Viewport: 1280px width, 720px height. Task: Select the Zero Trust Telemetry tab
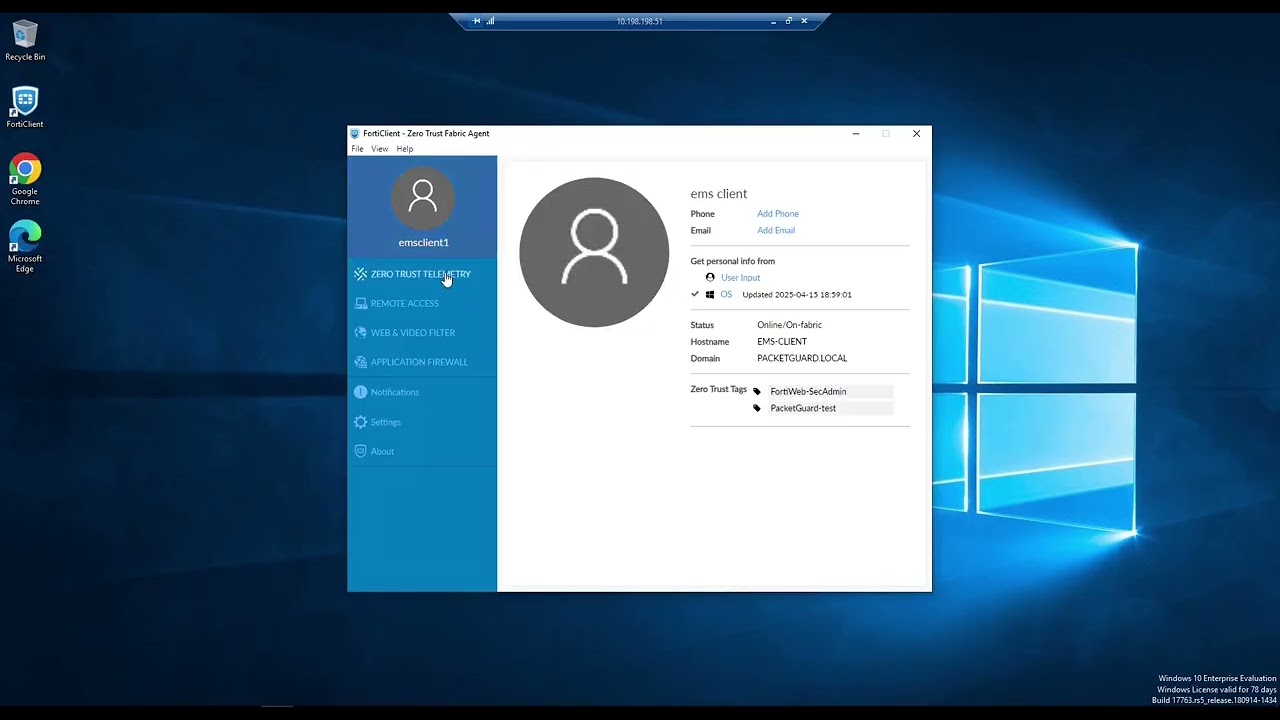422,274
